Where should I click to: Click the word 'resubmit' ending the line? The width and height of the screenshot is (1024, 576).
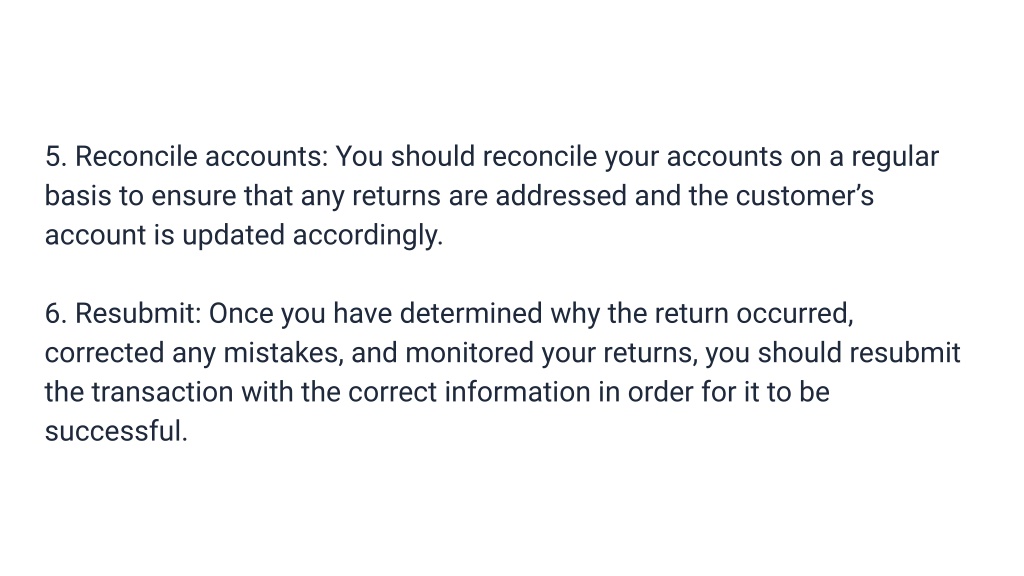pos(904,353)
